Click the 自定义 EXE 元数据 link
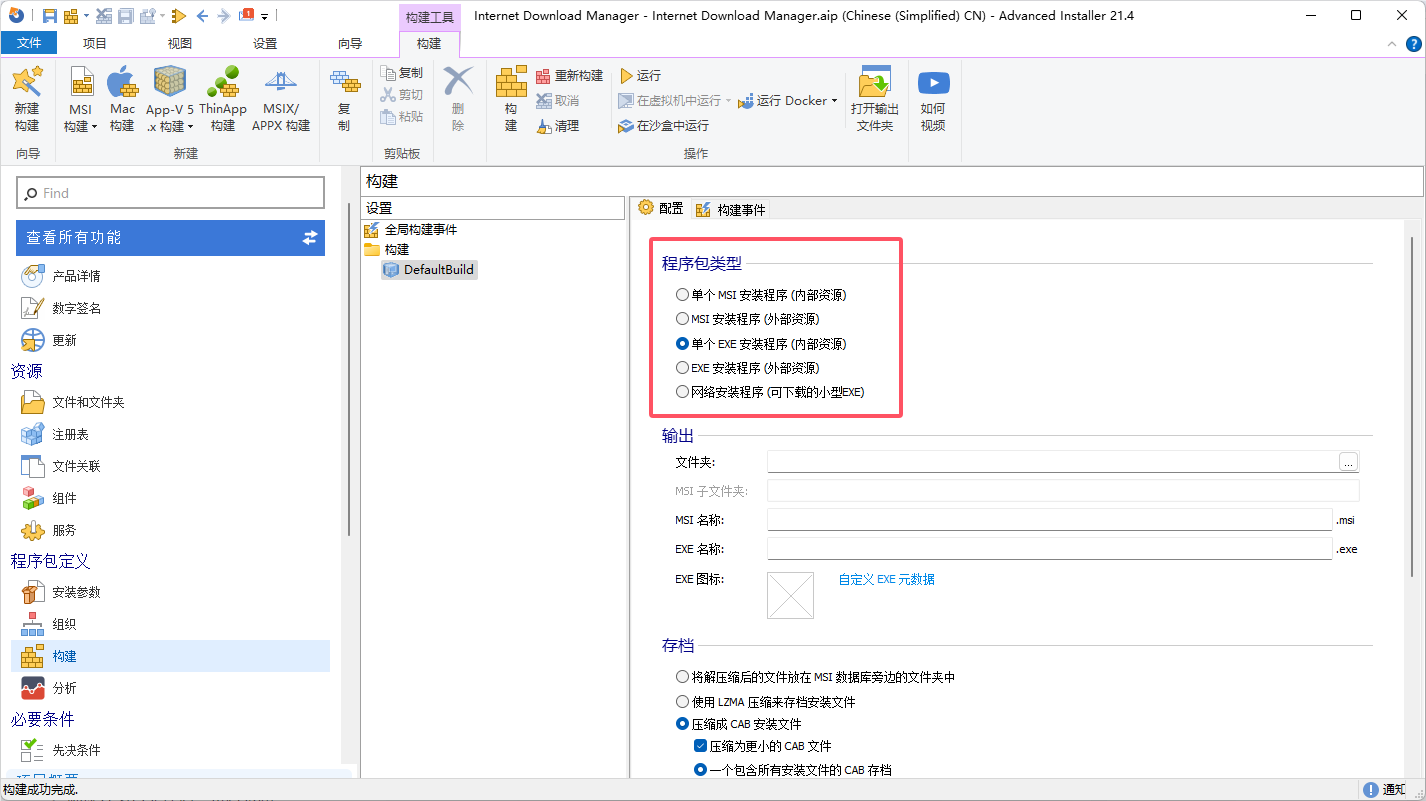The image size is (1426, 801). pos(886,579)
